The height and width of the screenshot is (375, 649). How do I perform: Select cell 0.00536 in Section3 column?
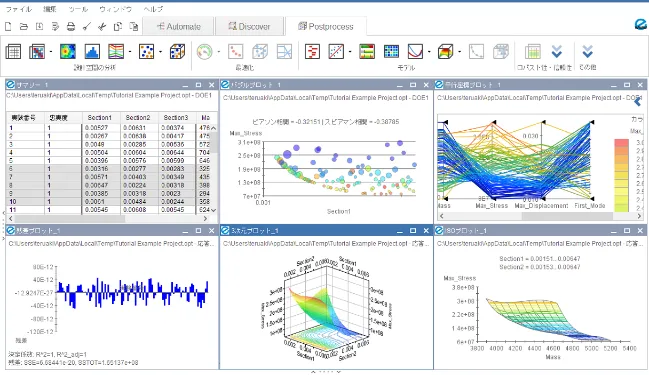click(x=177, y=144)
